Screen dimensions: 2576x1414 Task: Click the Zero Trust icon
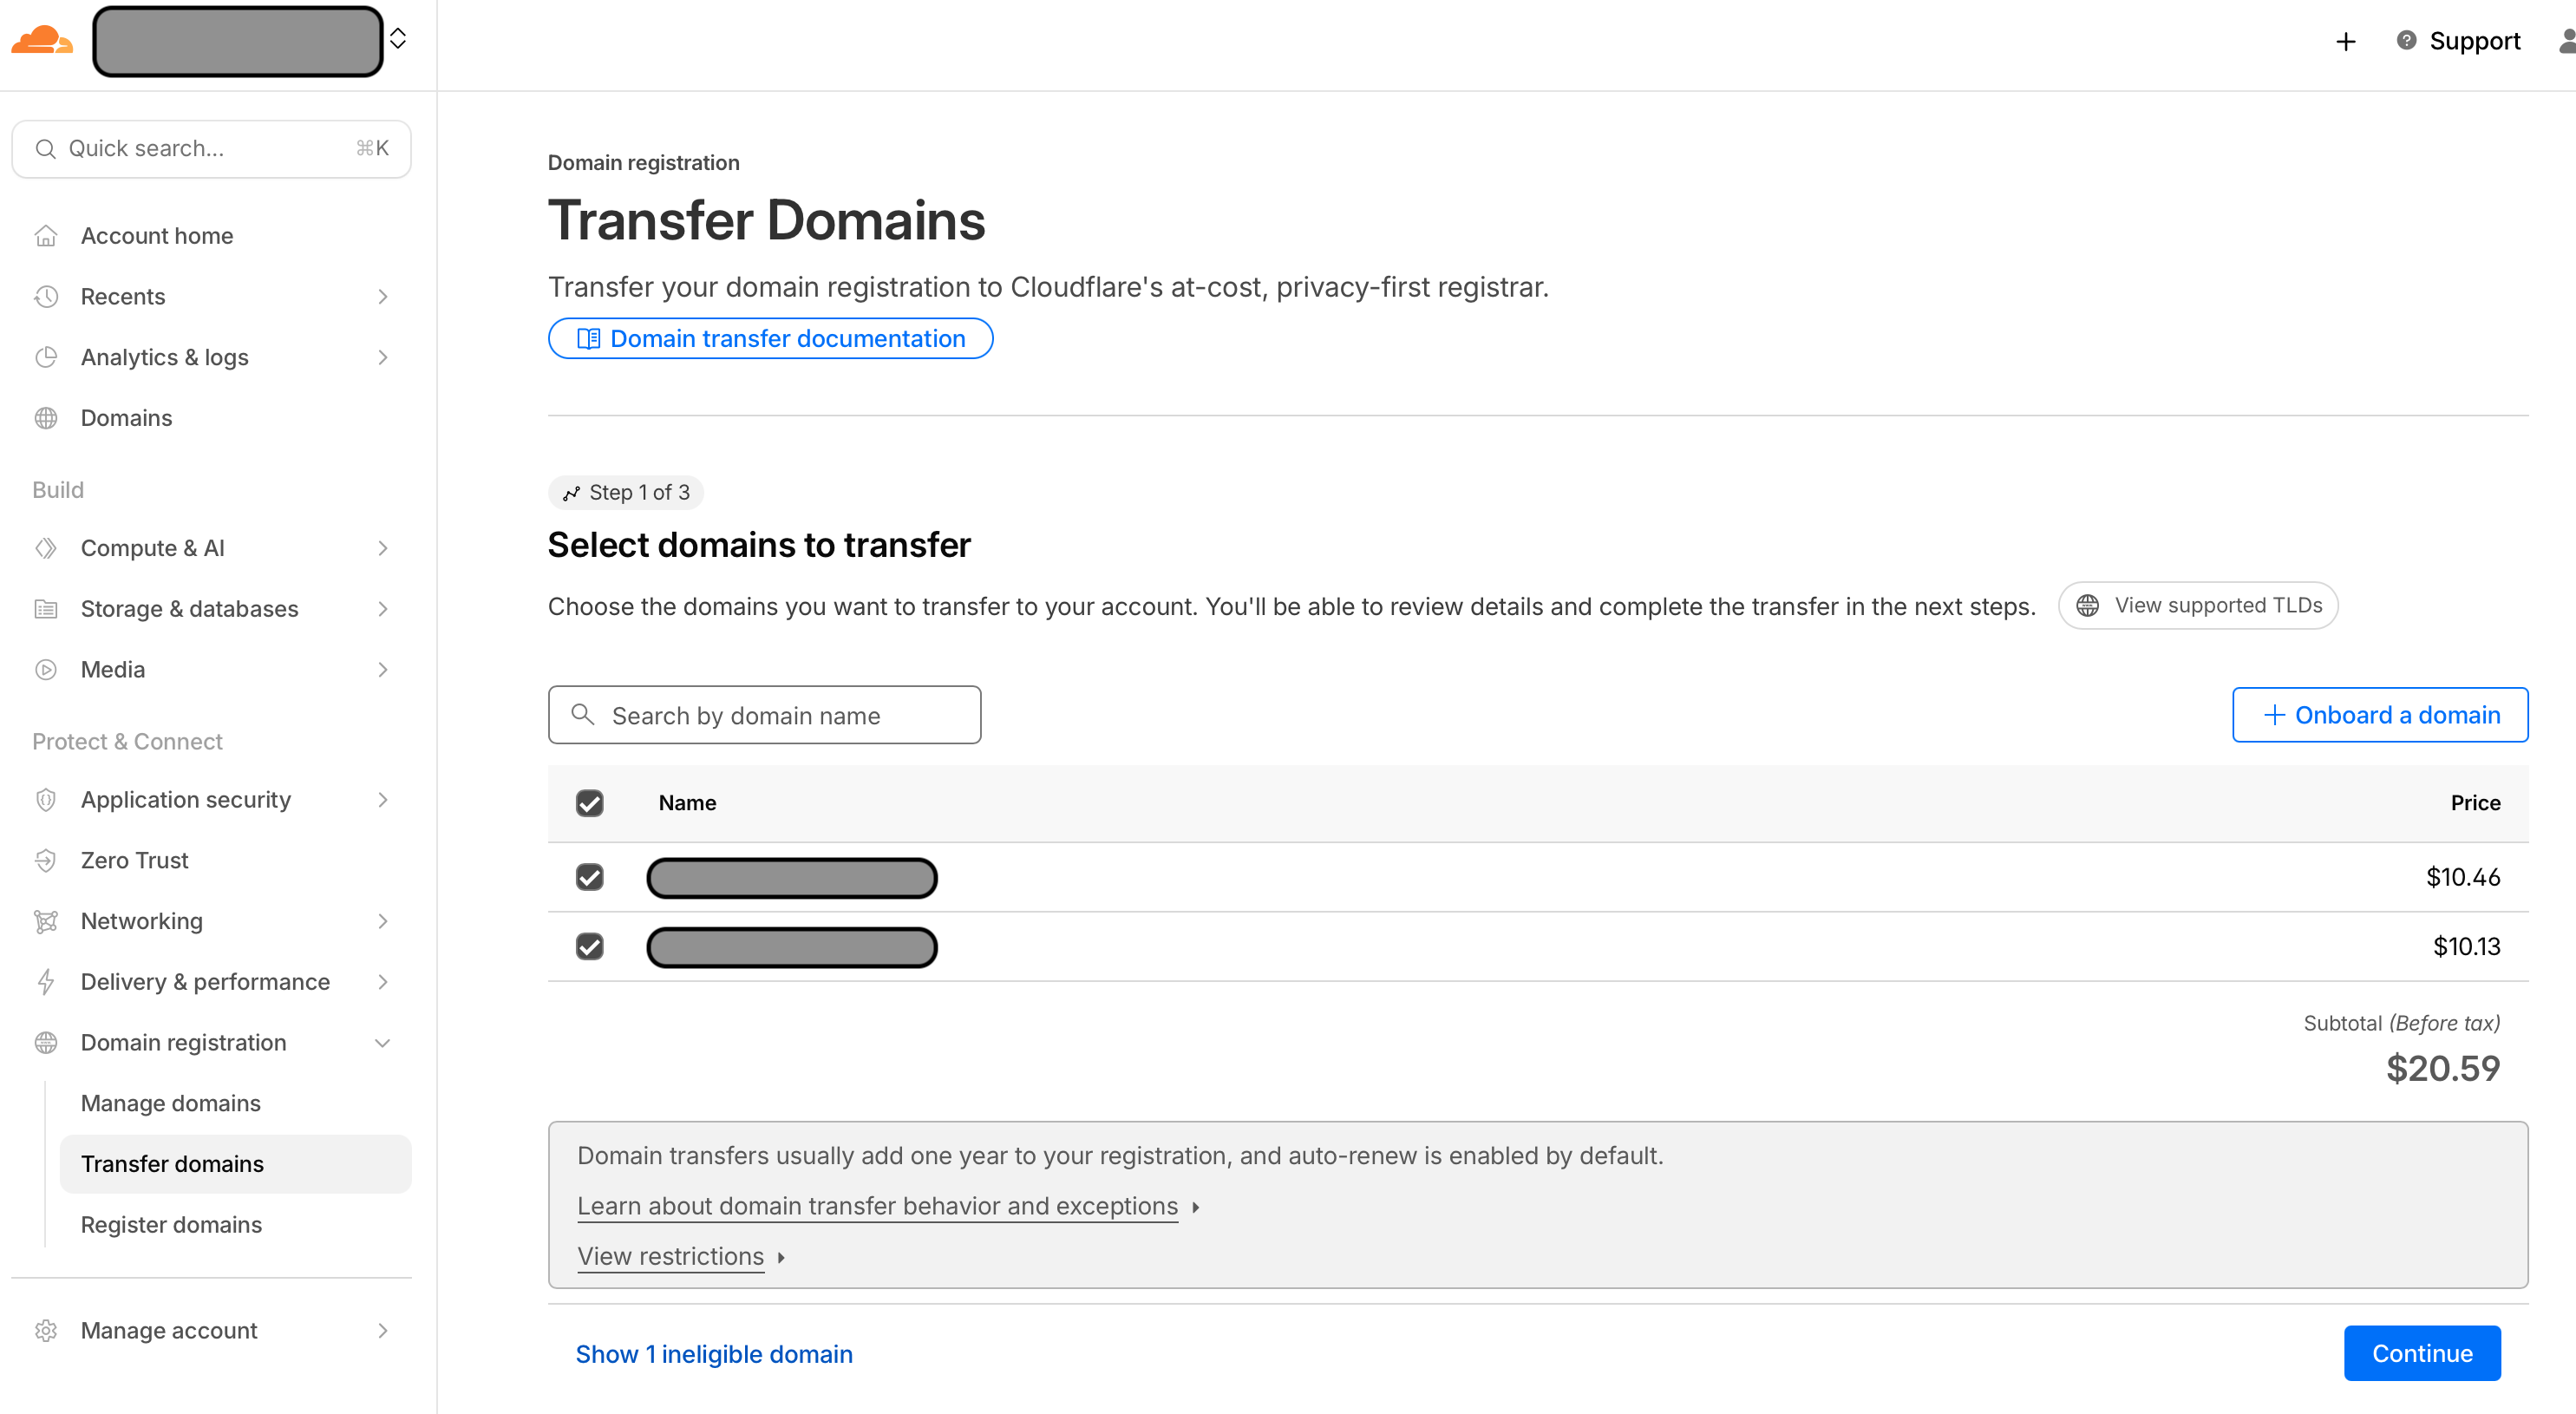[x=46, y=861]
